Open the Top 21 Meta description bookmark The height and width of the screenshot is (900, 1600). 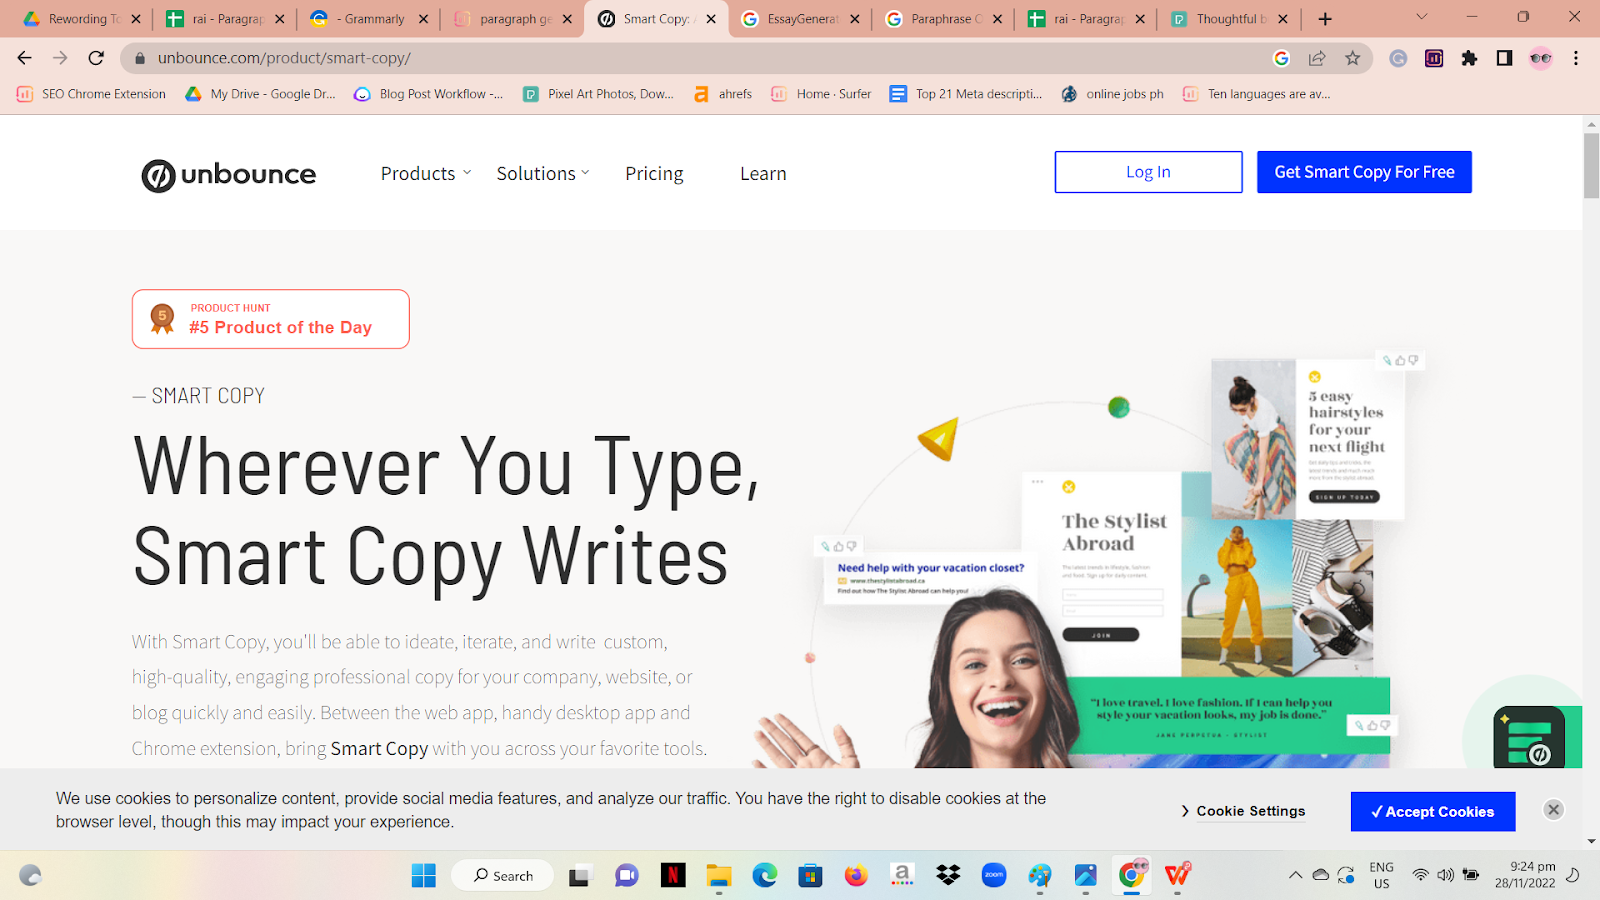pyautogui.click(x=966, y=94)
